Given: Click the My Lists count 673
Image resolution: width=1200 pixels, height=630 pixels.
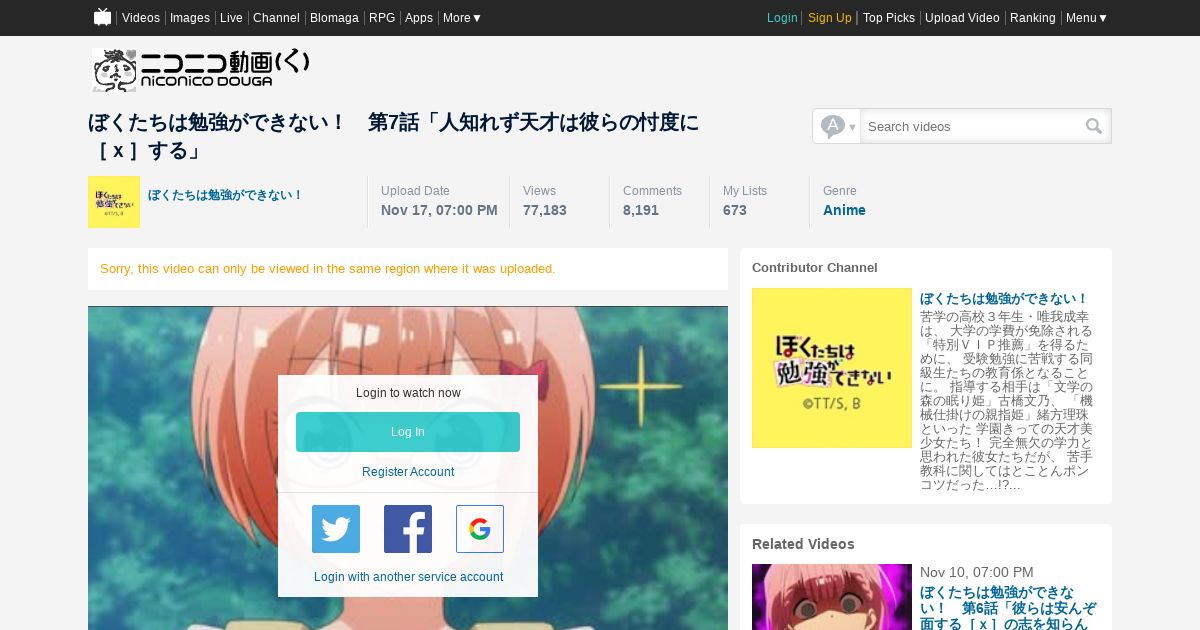Looking at the screenshot, I should pos(735,210).
